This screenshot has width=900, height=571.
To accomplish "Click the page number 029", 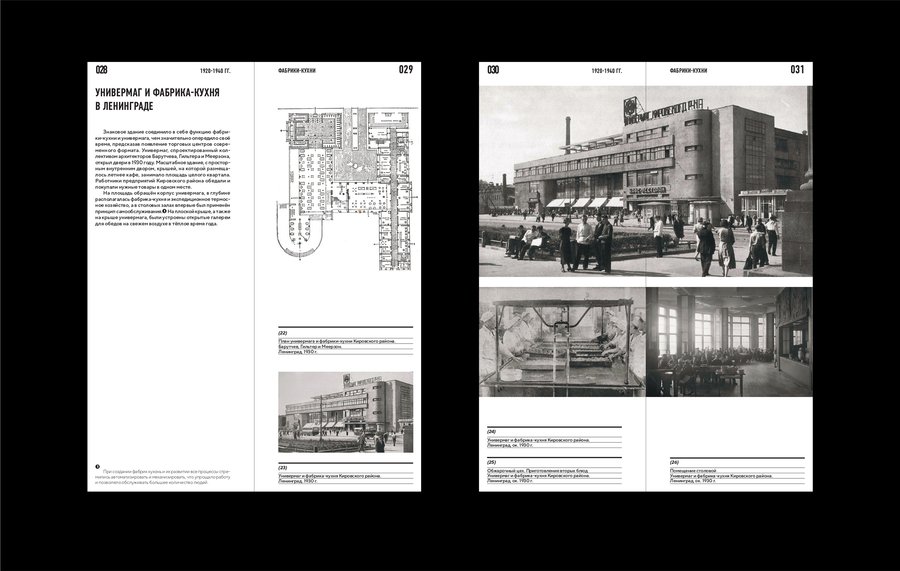I will (x=406, y=69).
